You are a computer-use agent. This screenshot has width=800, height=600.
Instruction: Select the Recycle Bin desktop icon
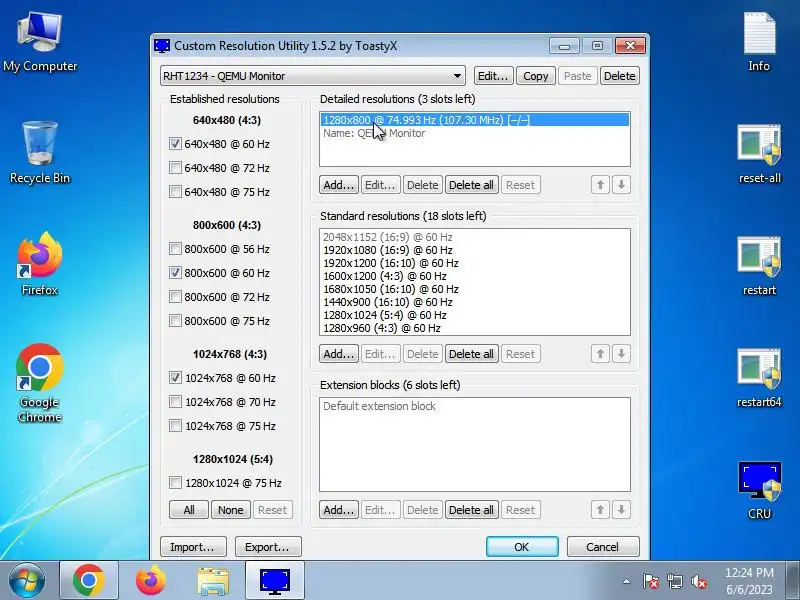click(x=40, y=153)
